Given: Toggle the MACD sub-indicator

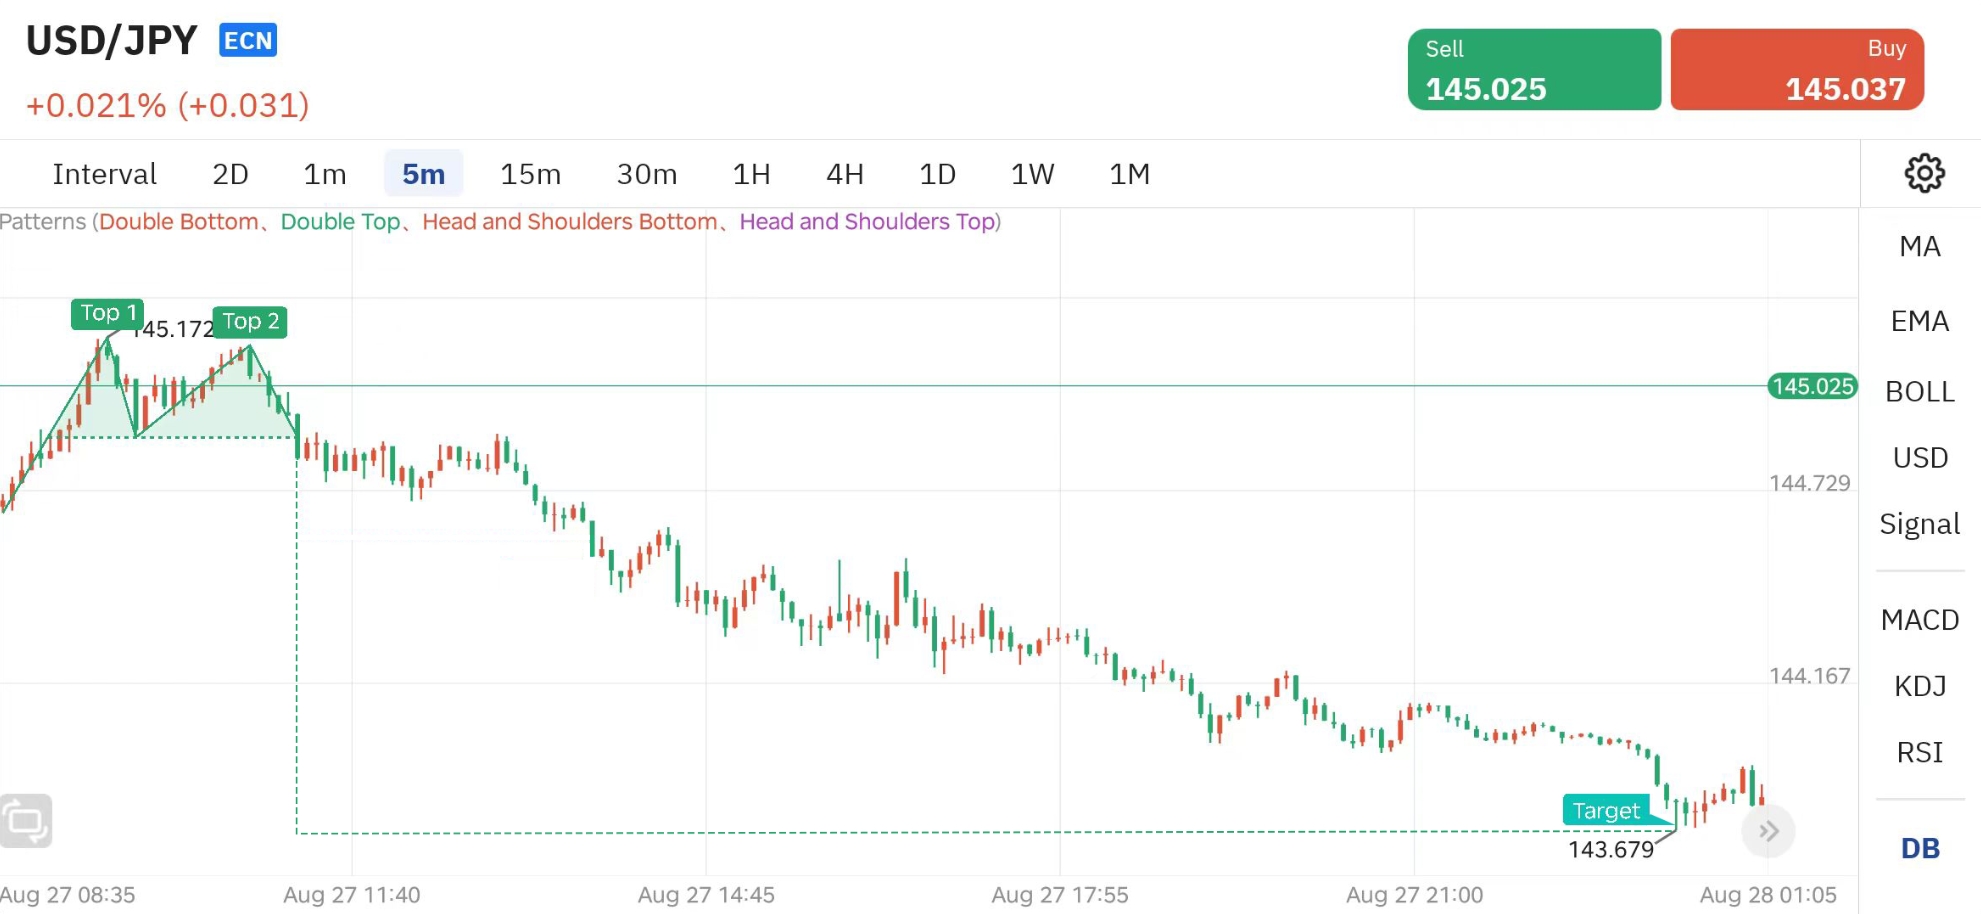Looking at the screenshot, I should (1920, 620).
